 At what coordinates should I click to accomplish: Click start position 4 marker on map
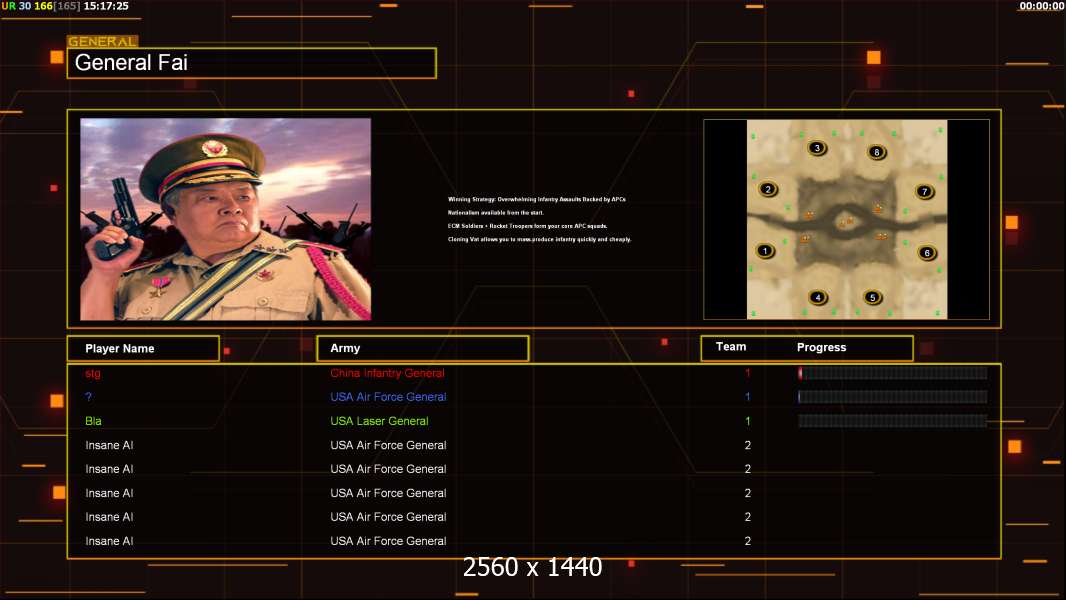818,297
